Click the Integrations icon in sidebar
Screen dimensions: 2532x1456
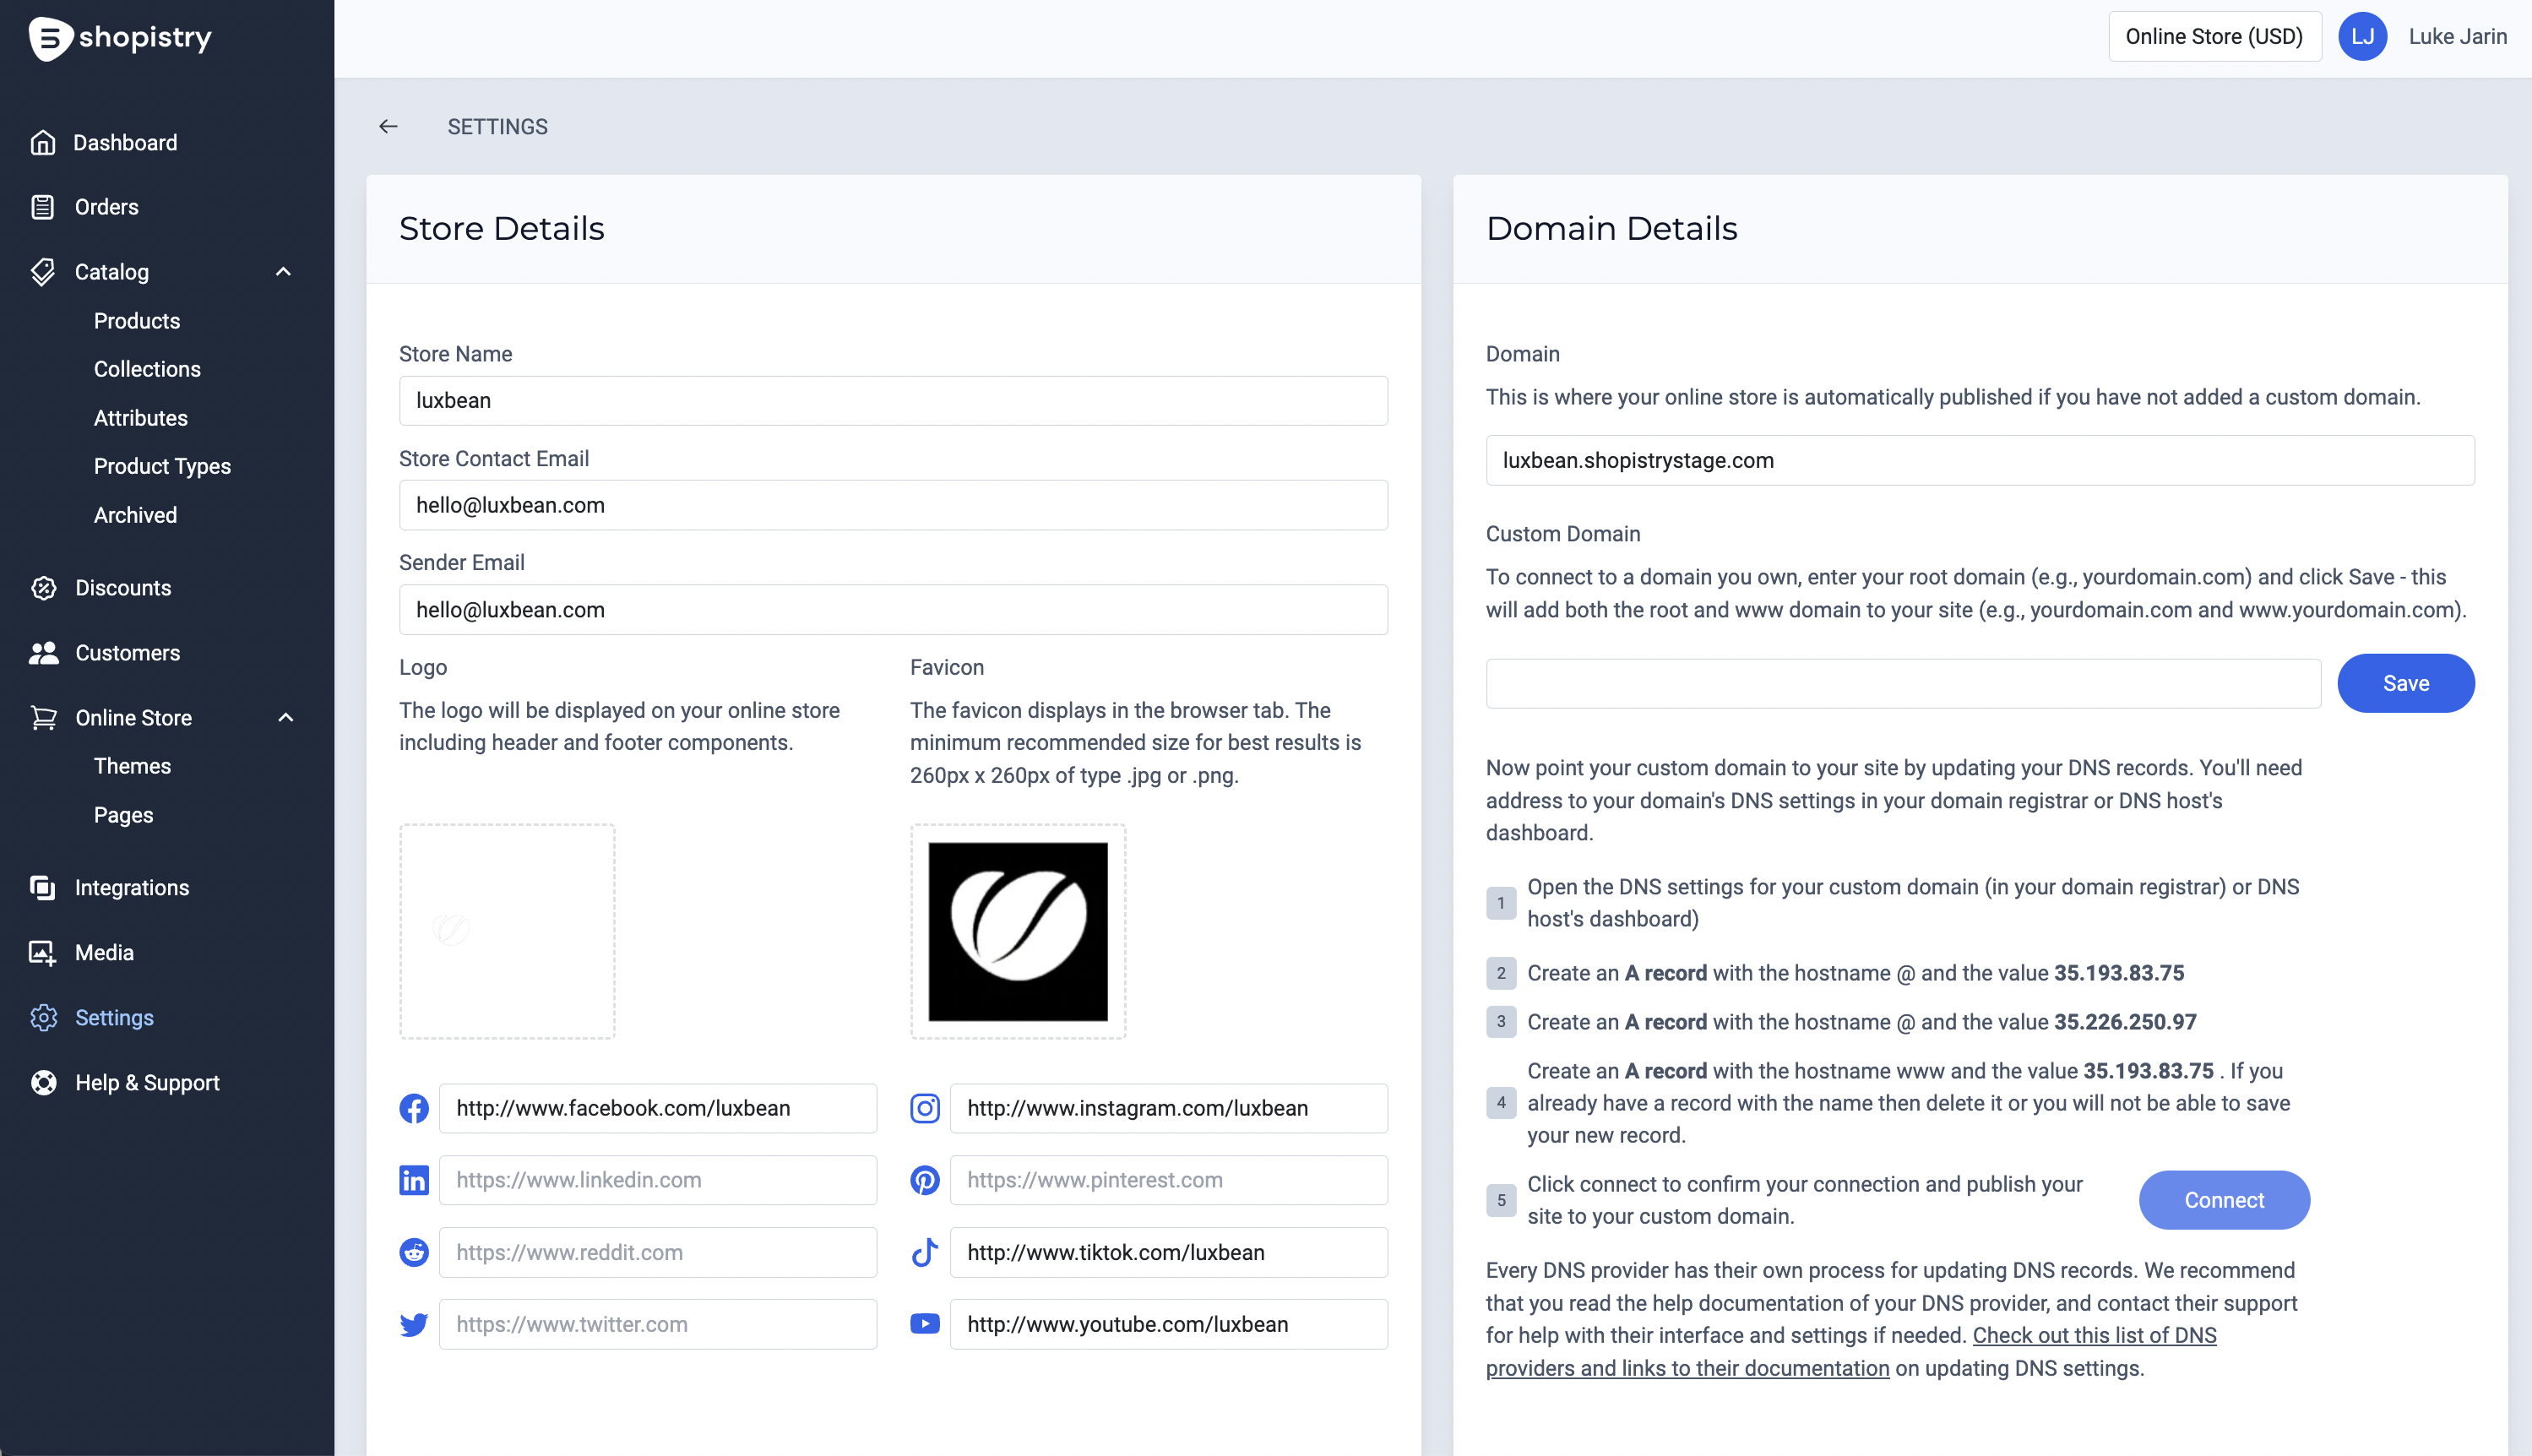coord(43,888)
